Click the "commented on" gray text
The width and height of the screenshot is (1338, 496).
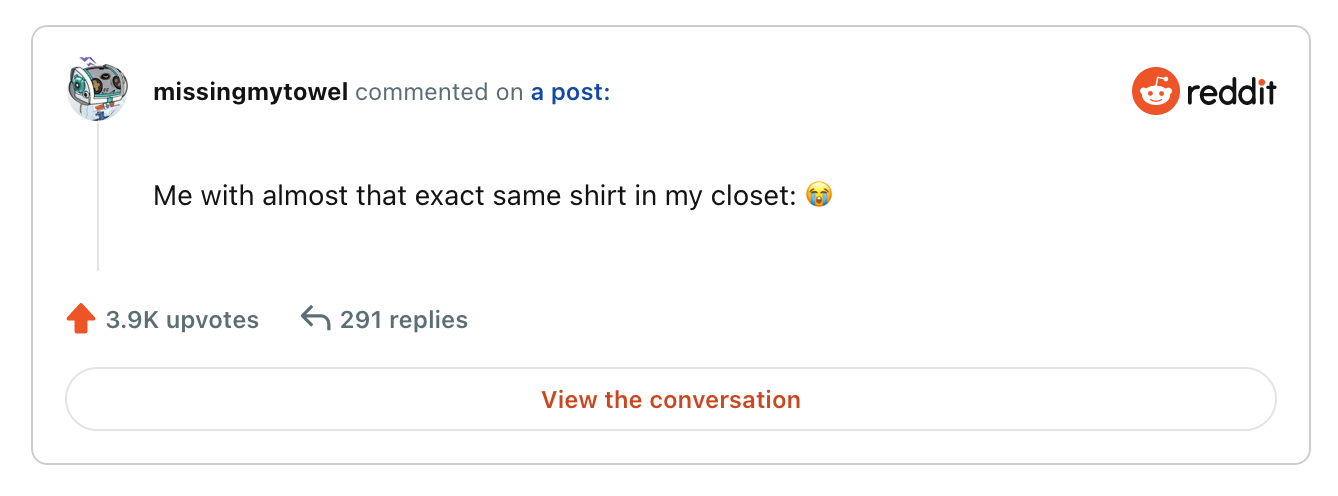[439, 93]
